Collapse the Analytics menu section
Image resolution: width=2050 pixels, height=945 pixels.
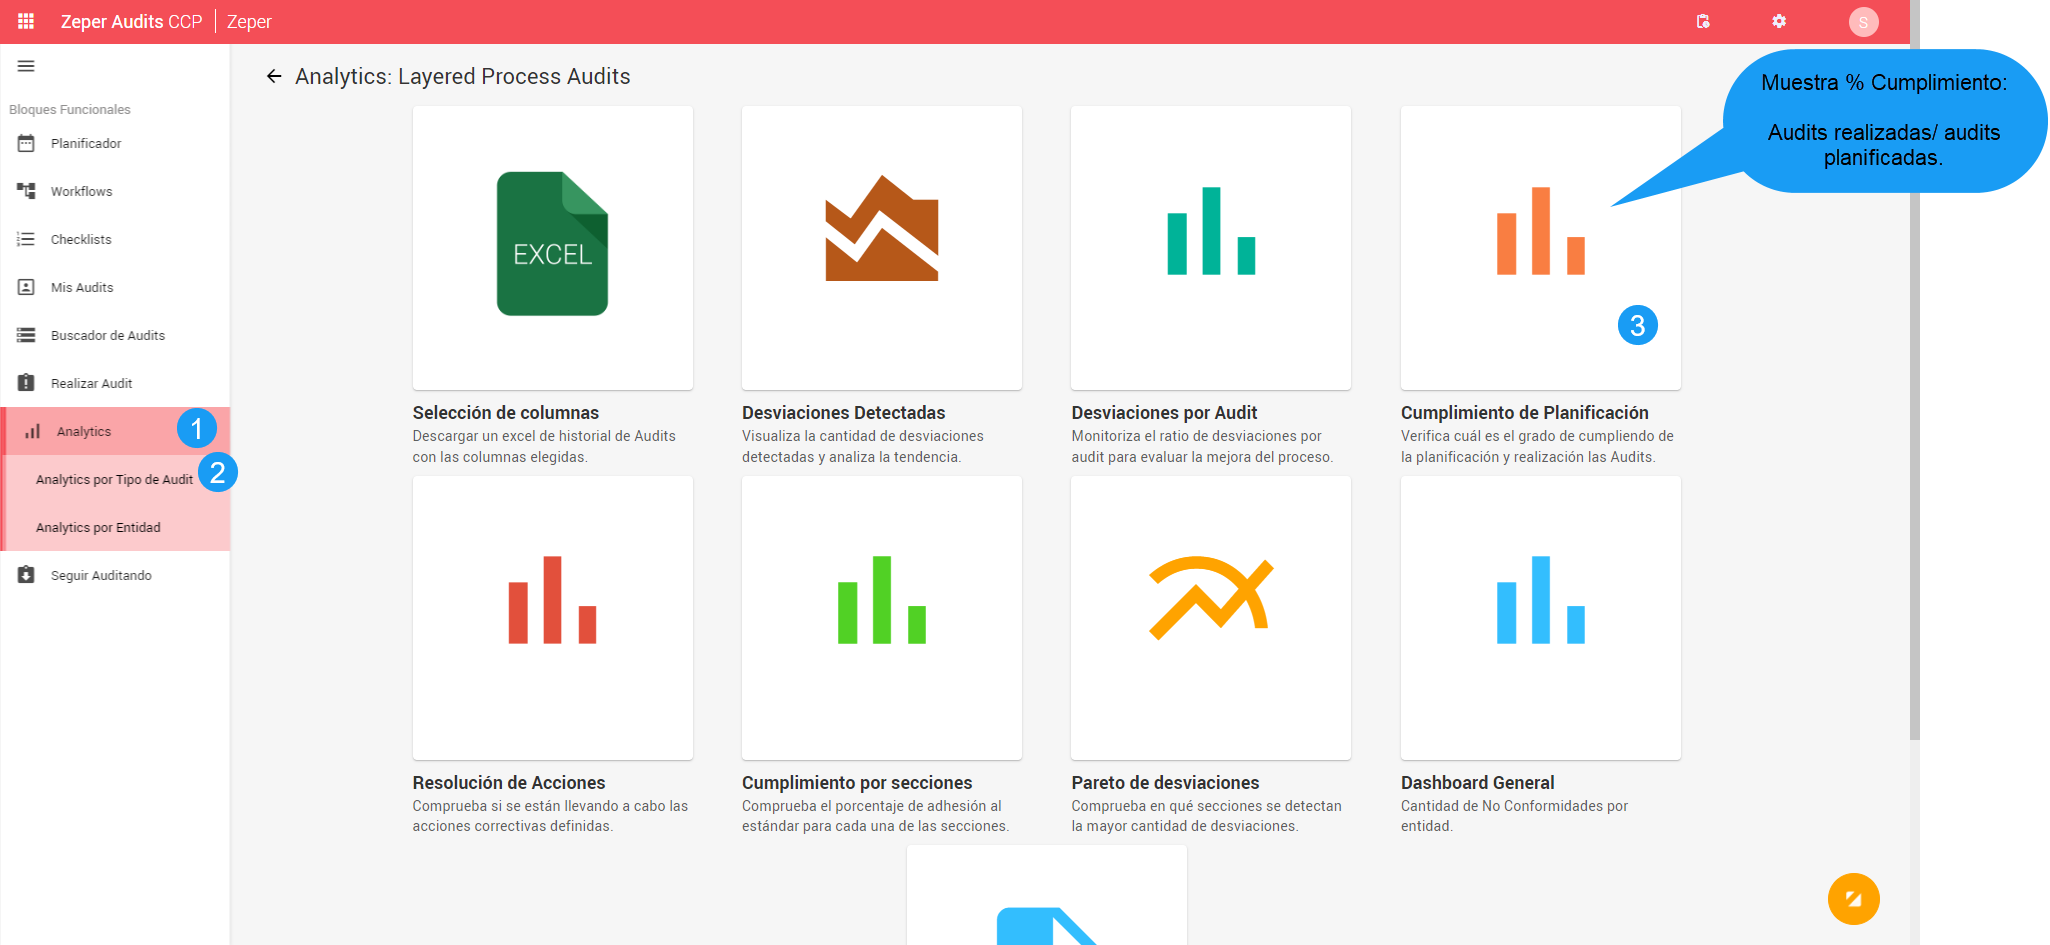point(115,431)
